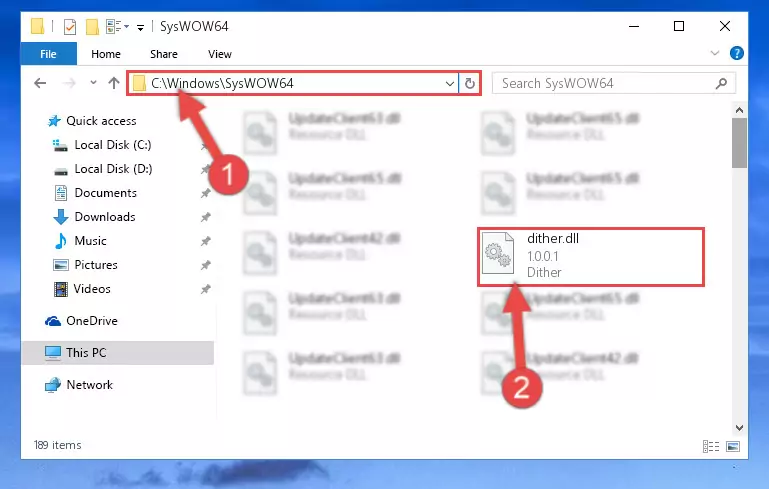Open Local Disk (C:) in the sidebar

point(113,145)
